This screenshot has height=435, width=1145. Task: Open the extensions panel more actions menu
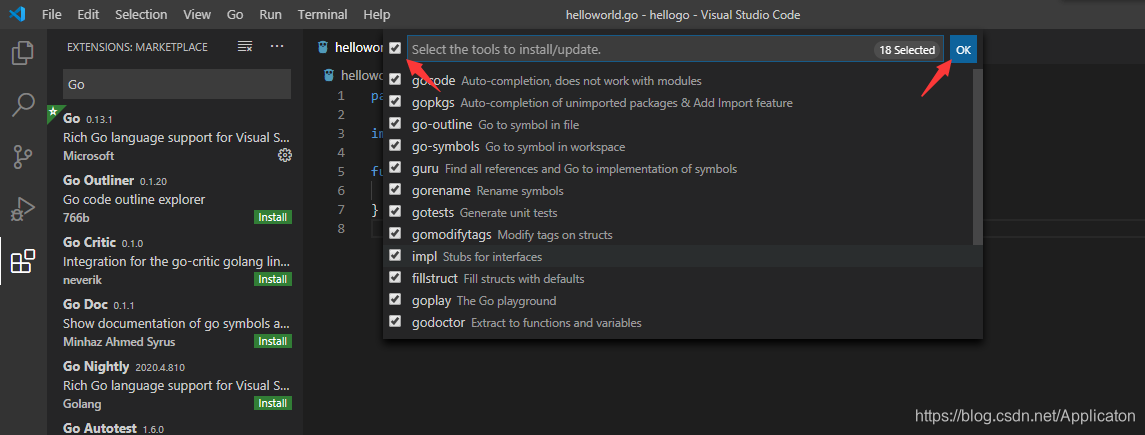coord(277,47)
